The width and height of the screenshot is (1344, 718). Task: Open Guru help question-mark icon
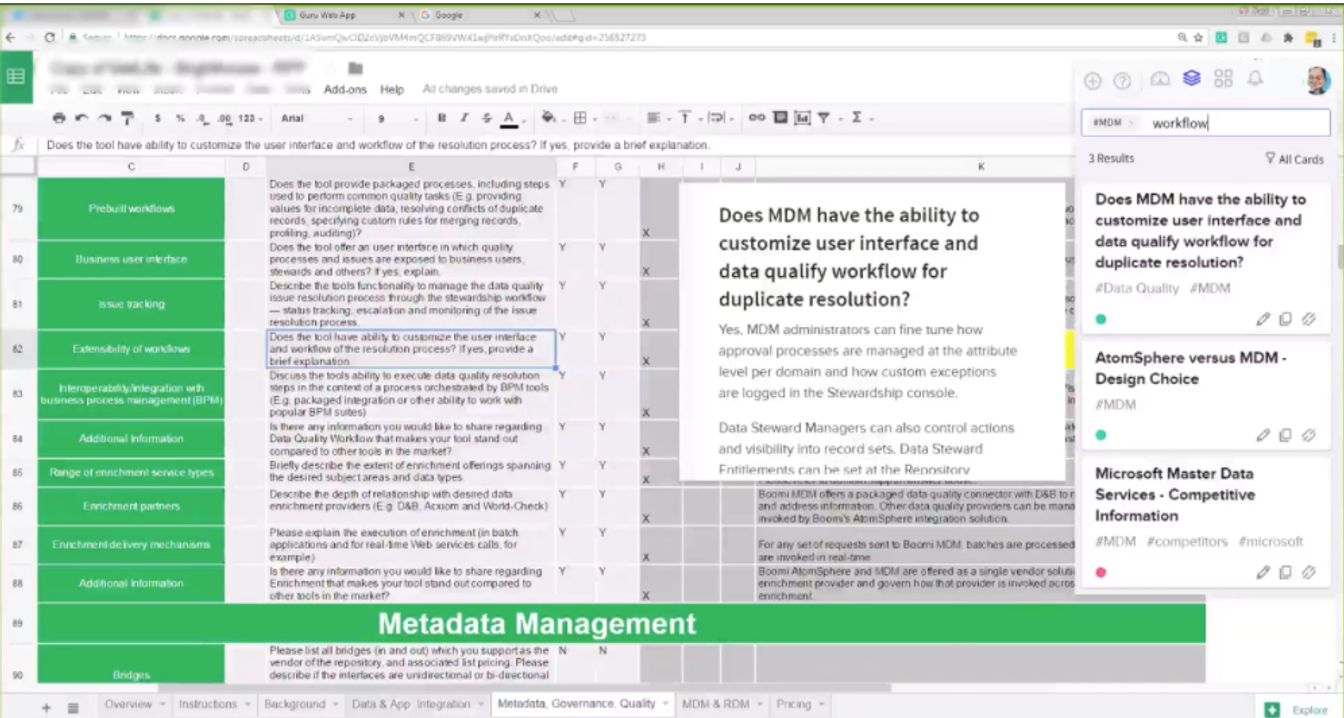click(x=1122, y=80)
